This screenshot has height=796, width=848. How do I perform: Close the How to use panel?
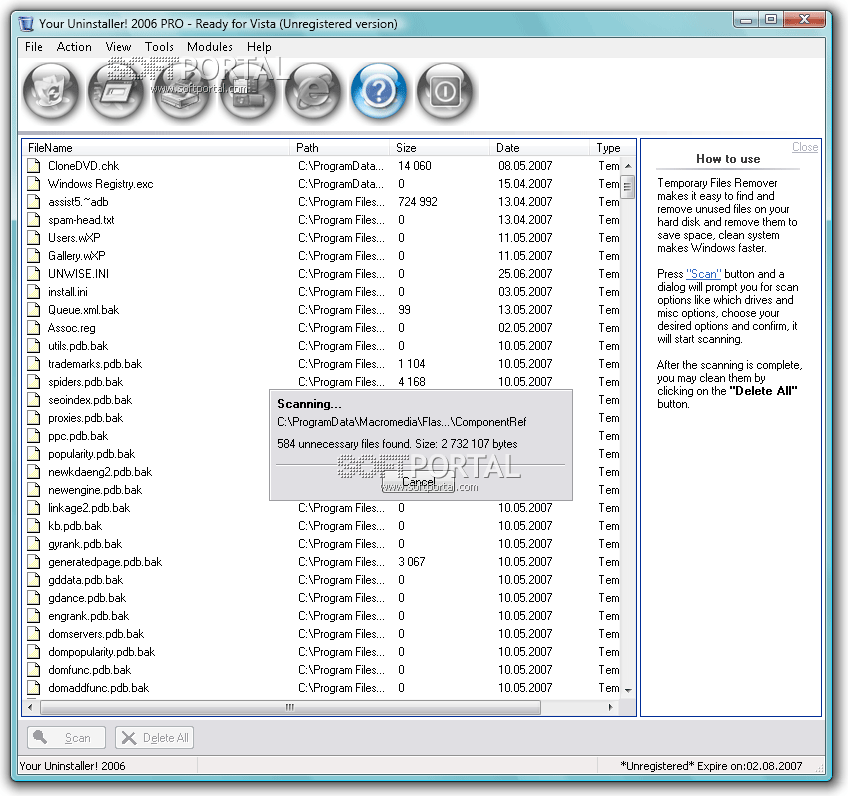[x=804, y=147]
